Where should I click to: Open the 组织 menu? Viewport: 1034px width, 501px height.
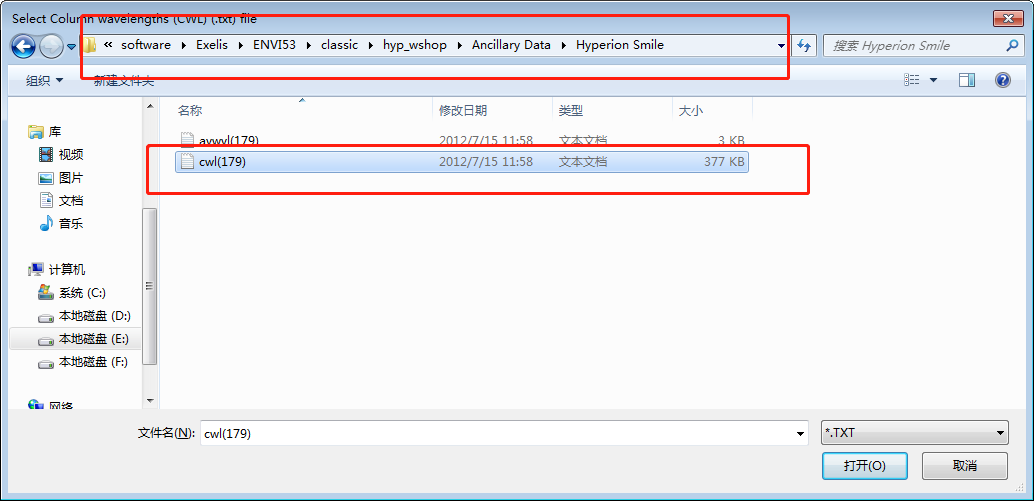44,80
